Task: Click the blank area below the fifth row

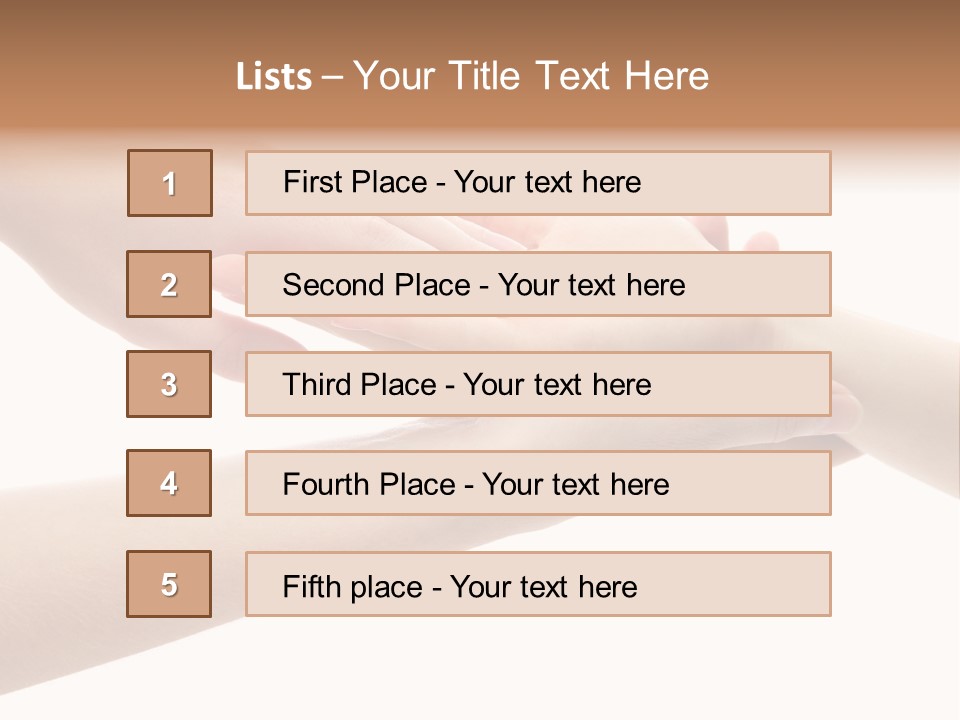Action: click(480, 670)
